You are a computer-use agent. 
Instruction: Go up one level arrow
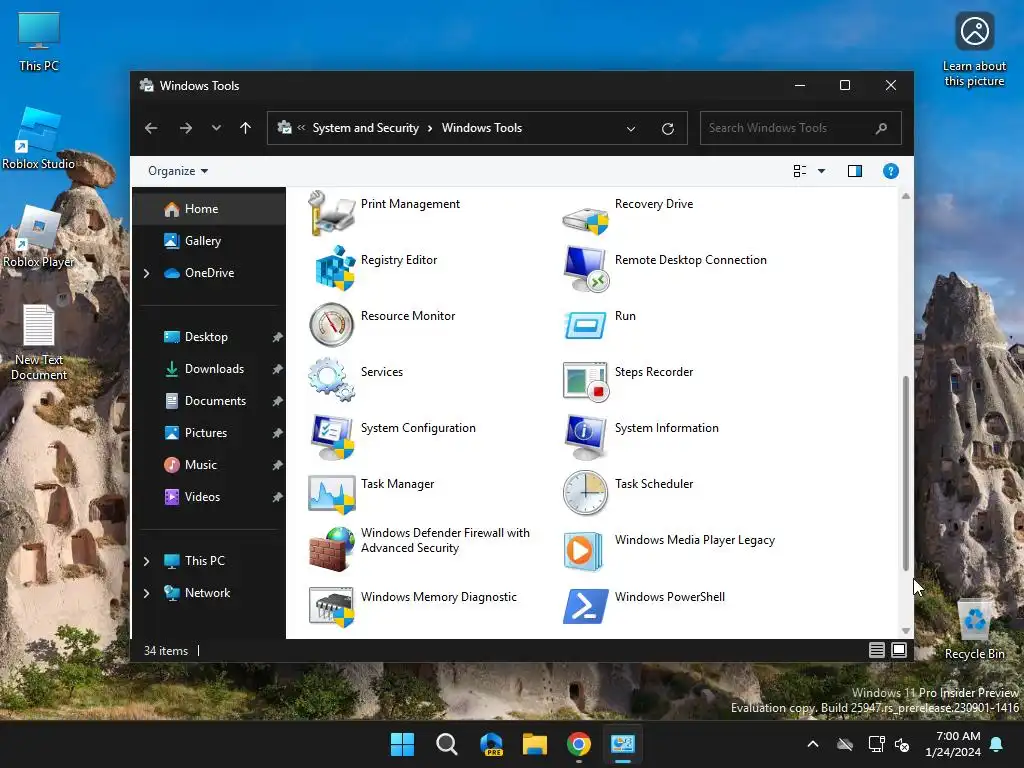[x=246, y=128]
